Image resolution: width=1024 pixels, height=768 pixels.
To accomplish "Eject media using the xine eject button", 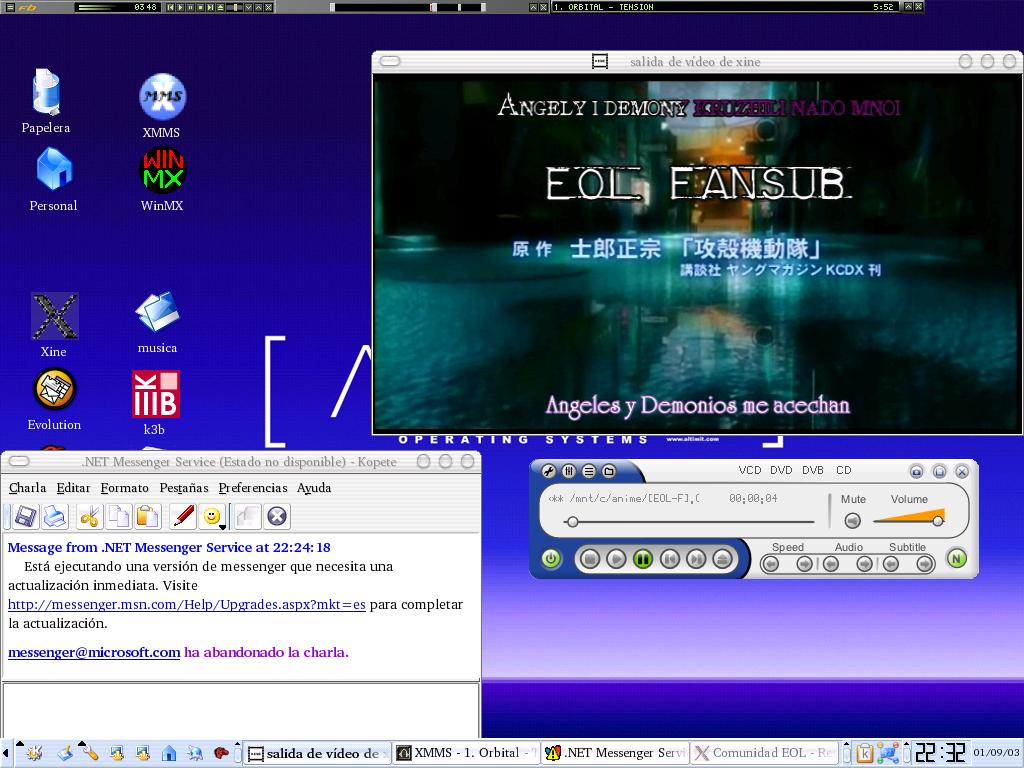I will click(x=722, y=559).
